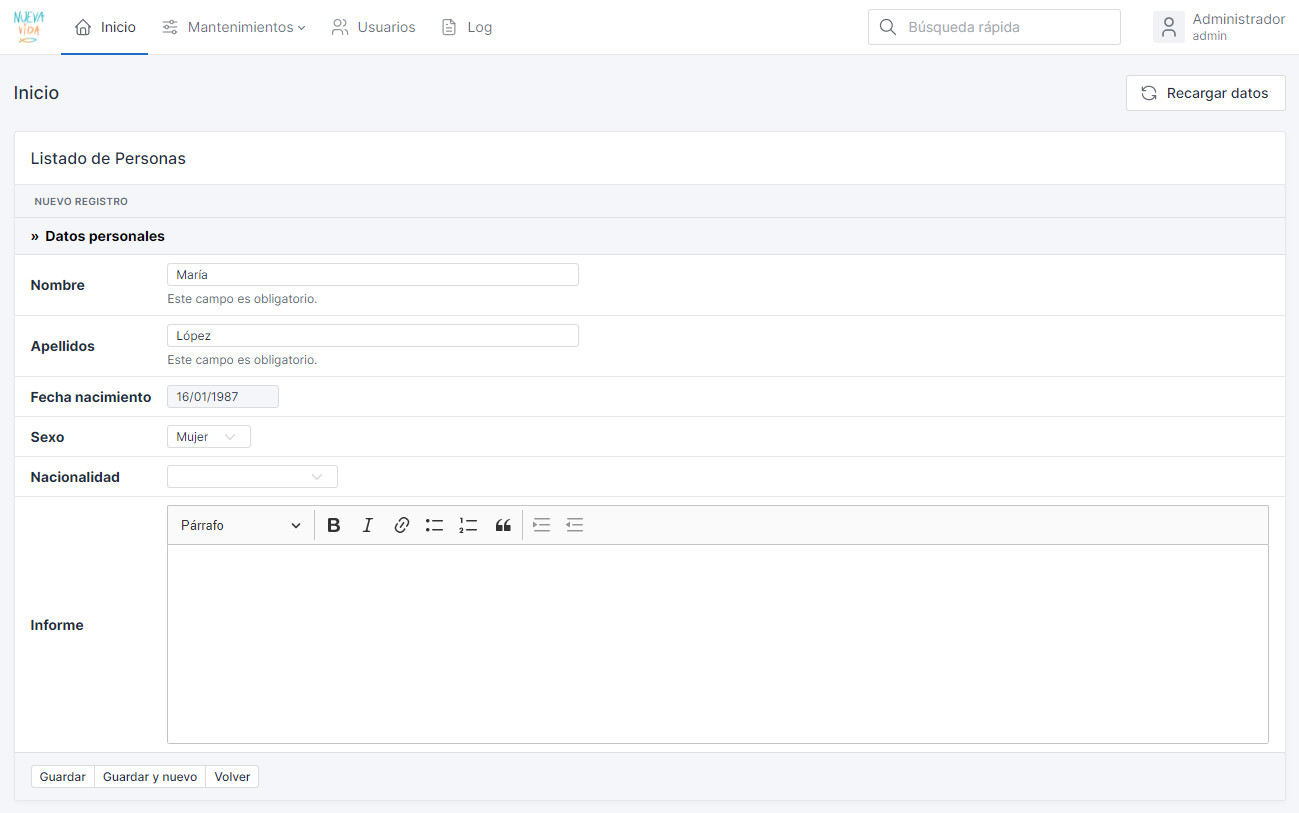Viewport: 1299px width, 813px height.
Task: Click the Fecha nacimiento date field
Action: [222, 397]
